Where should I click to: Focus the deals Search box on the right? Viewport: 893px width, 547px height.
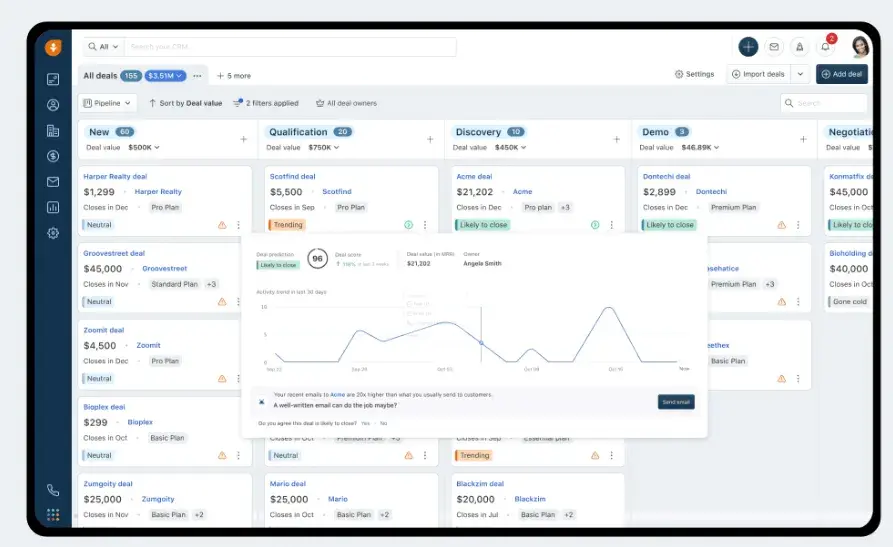coord(824,103)
